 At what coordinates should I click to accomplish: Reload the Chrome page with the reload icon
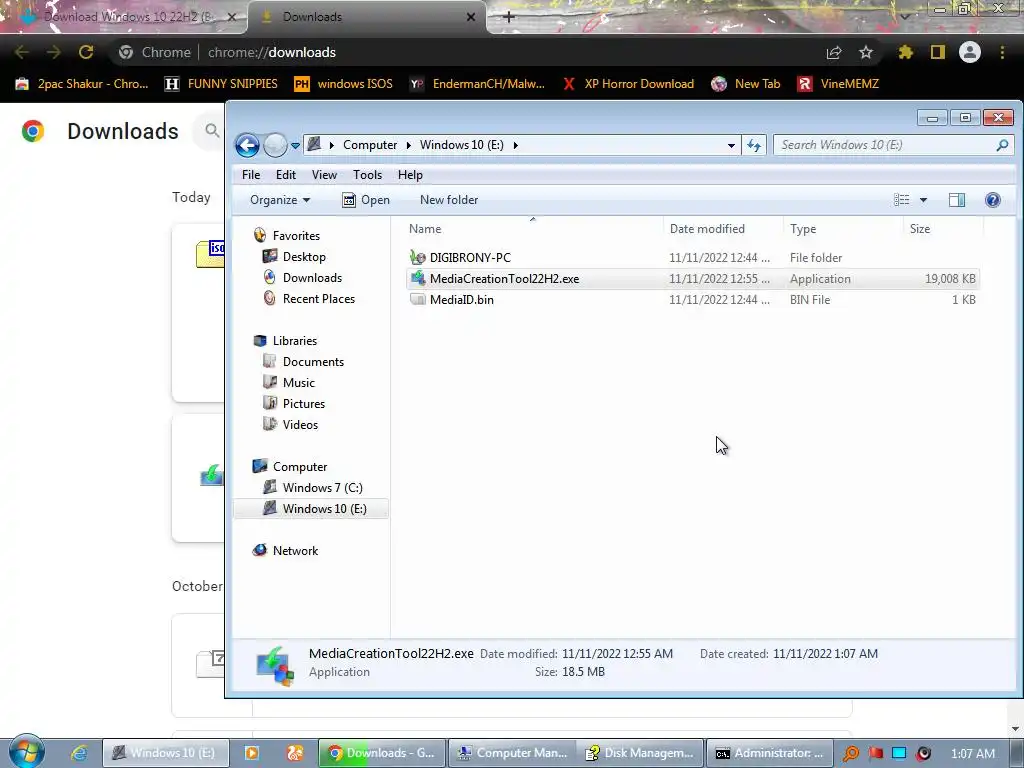(x=86, y=52)
